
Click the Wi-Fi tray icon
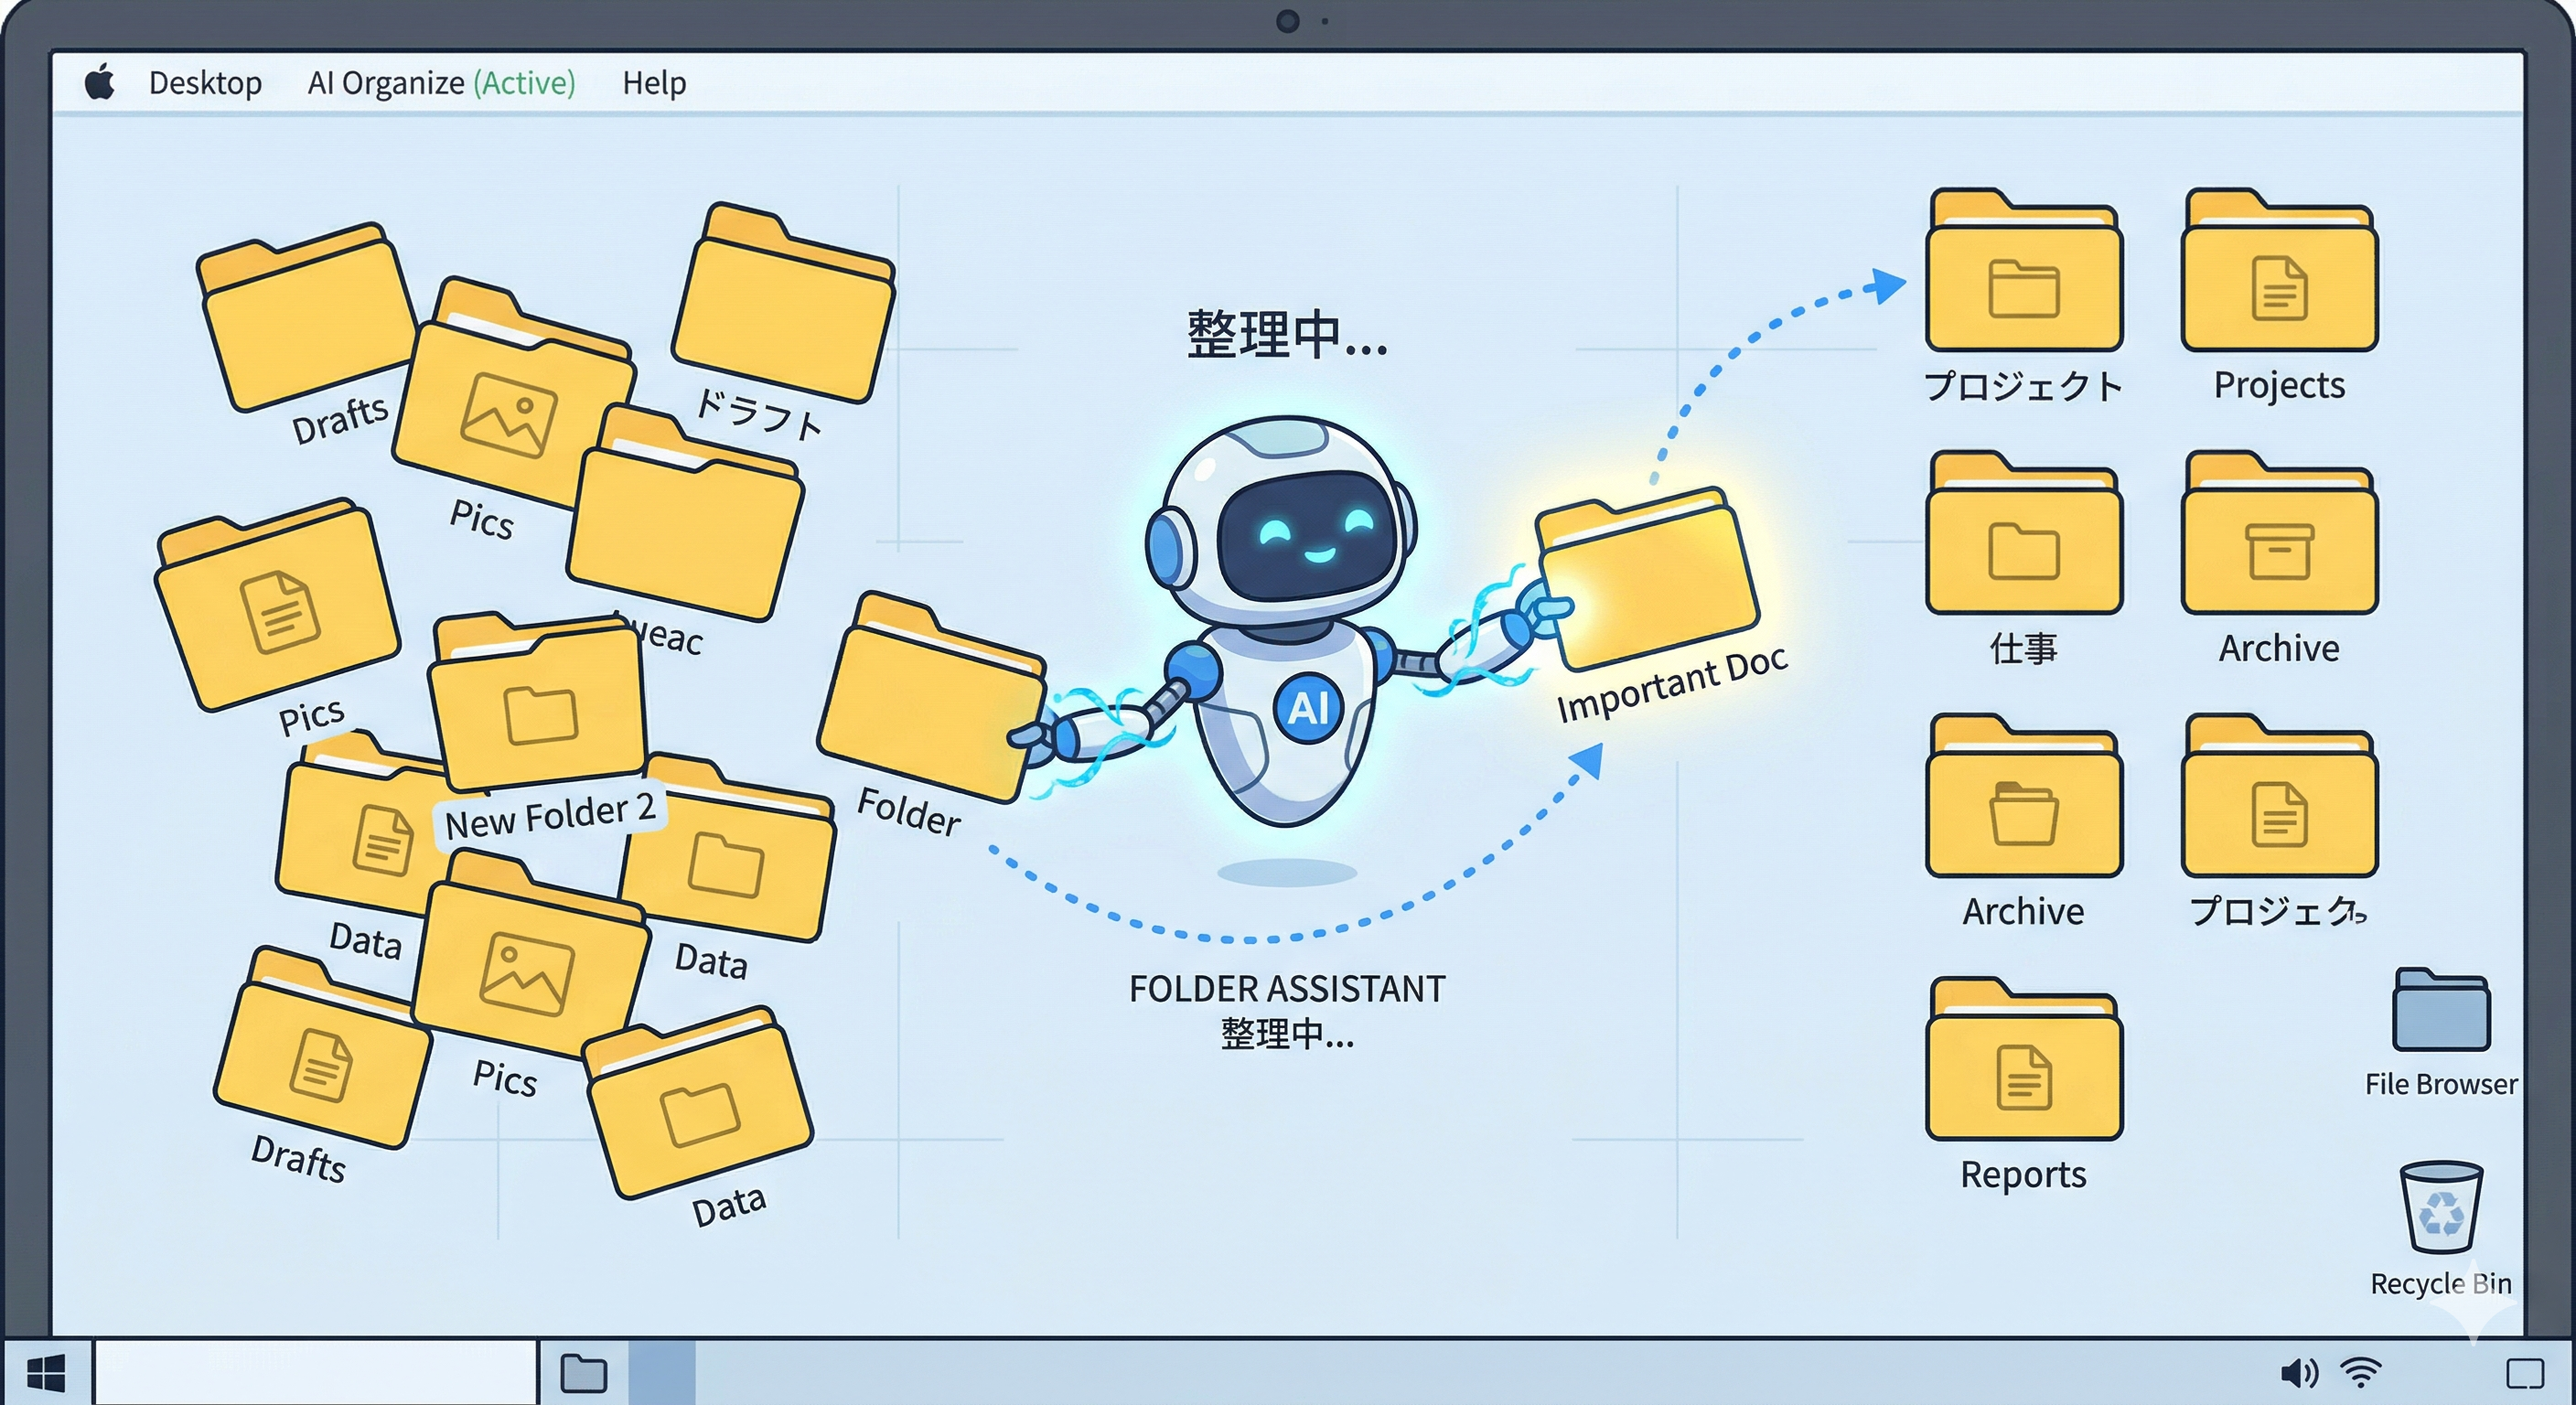pyautogui.click(x=2361, y=1373)
